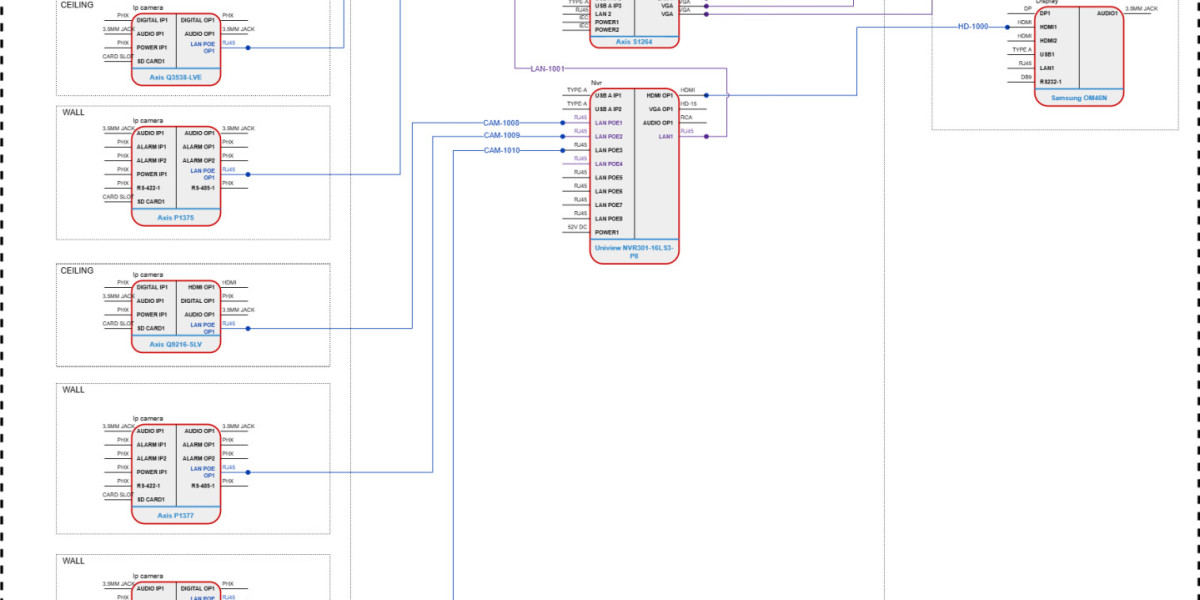Select the Axis Q3538-LVE camera label

176,76
